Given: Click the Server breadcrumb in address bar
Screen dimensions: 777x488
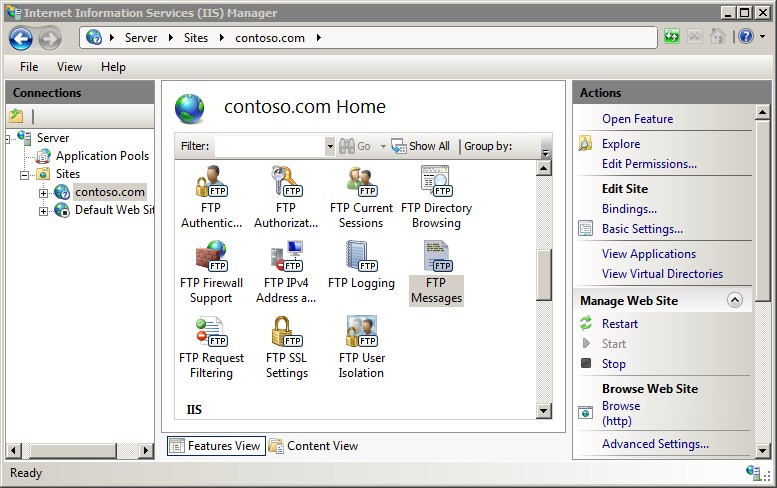Looking at the screenshot, I should 141,38.
